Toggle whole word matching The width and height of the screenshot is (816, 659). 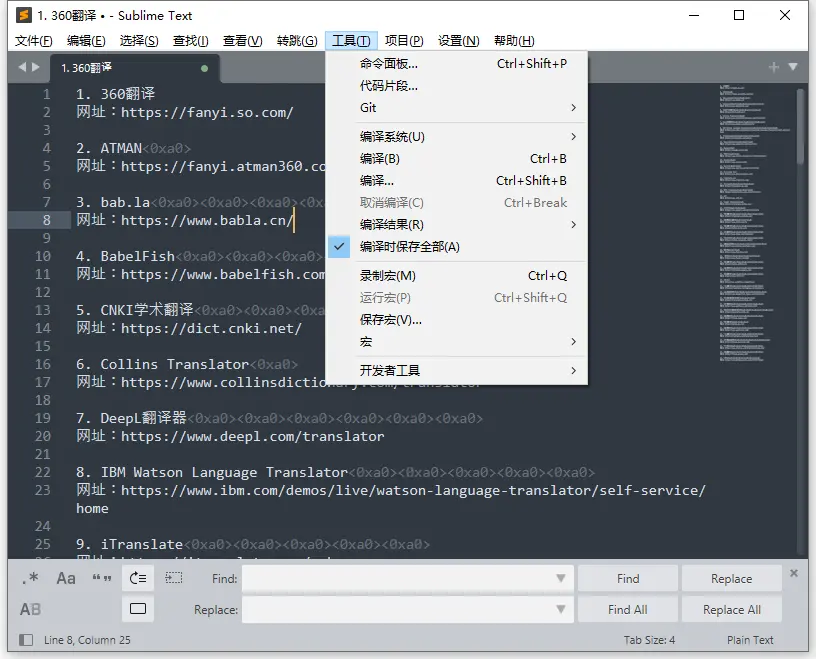point(101,578)
